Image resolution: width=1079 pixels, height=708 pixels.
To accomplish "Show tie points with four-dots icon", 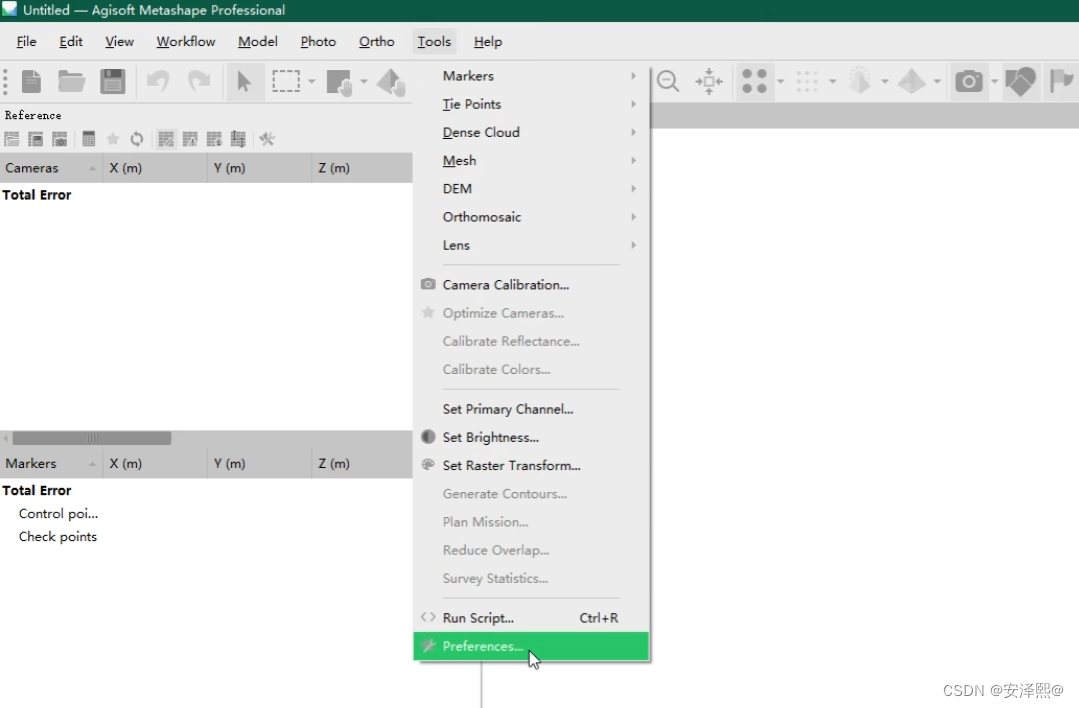I will [x=754, y=81].
